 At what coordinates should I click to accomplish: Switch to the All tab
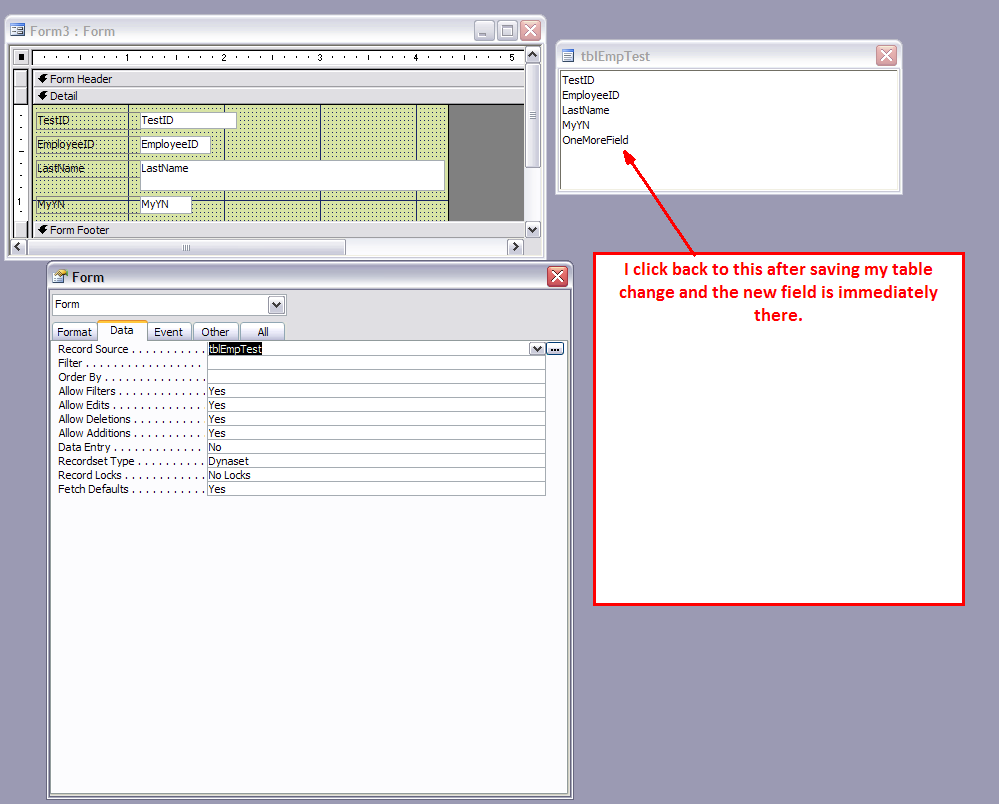point(262,332)
